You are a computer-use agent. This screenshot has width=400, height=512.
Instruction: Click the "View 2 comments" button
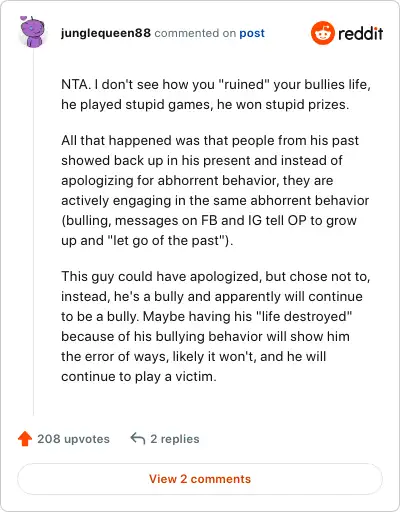point(200,479)
